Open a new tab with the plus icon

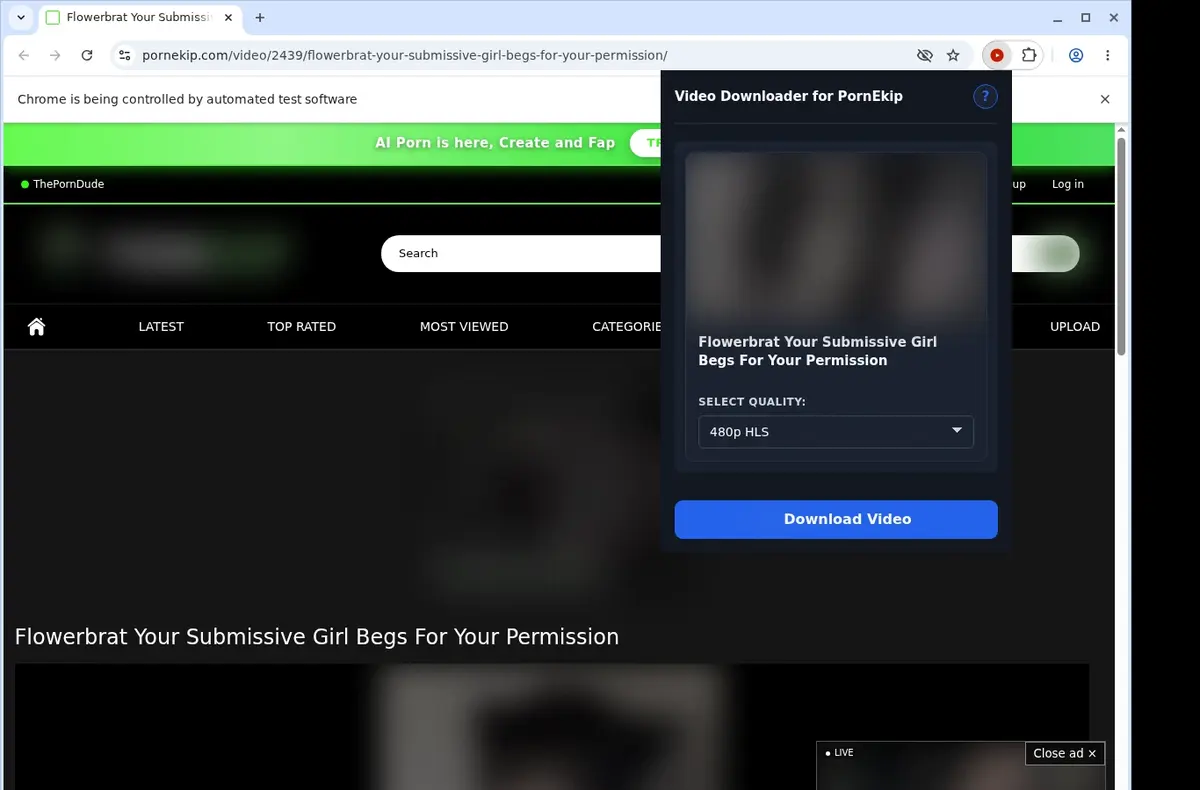(x=260, y=18)
